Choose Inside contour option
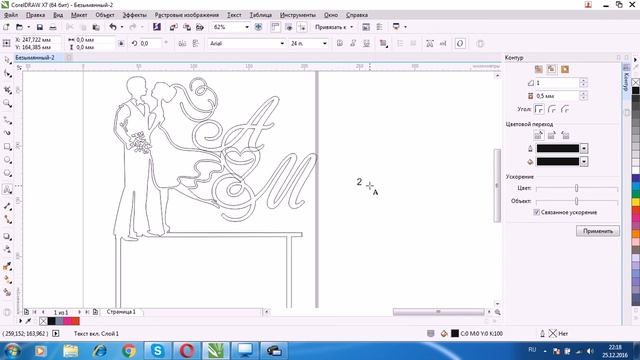640x360 pixels. click(551, 69)
